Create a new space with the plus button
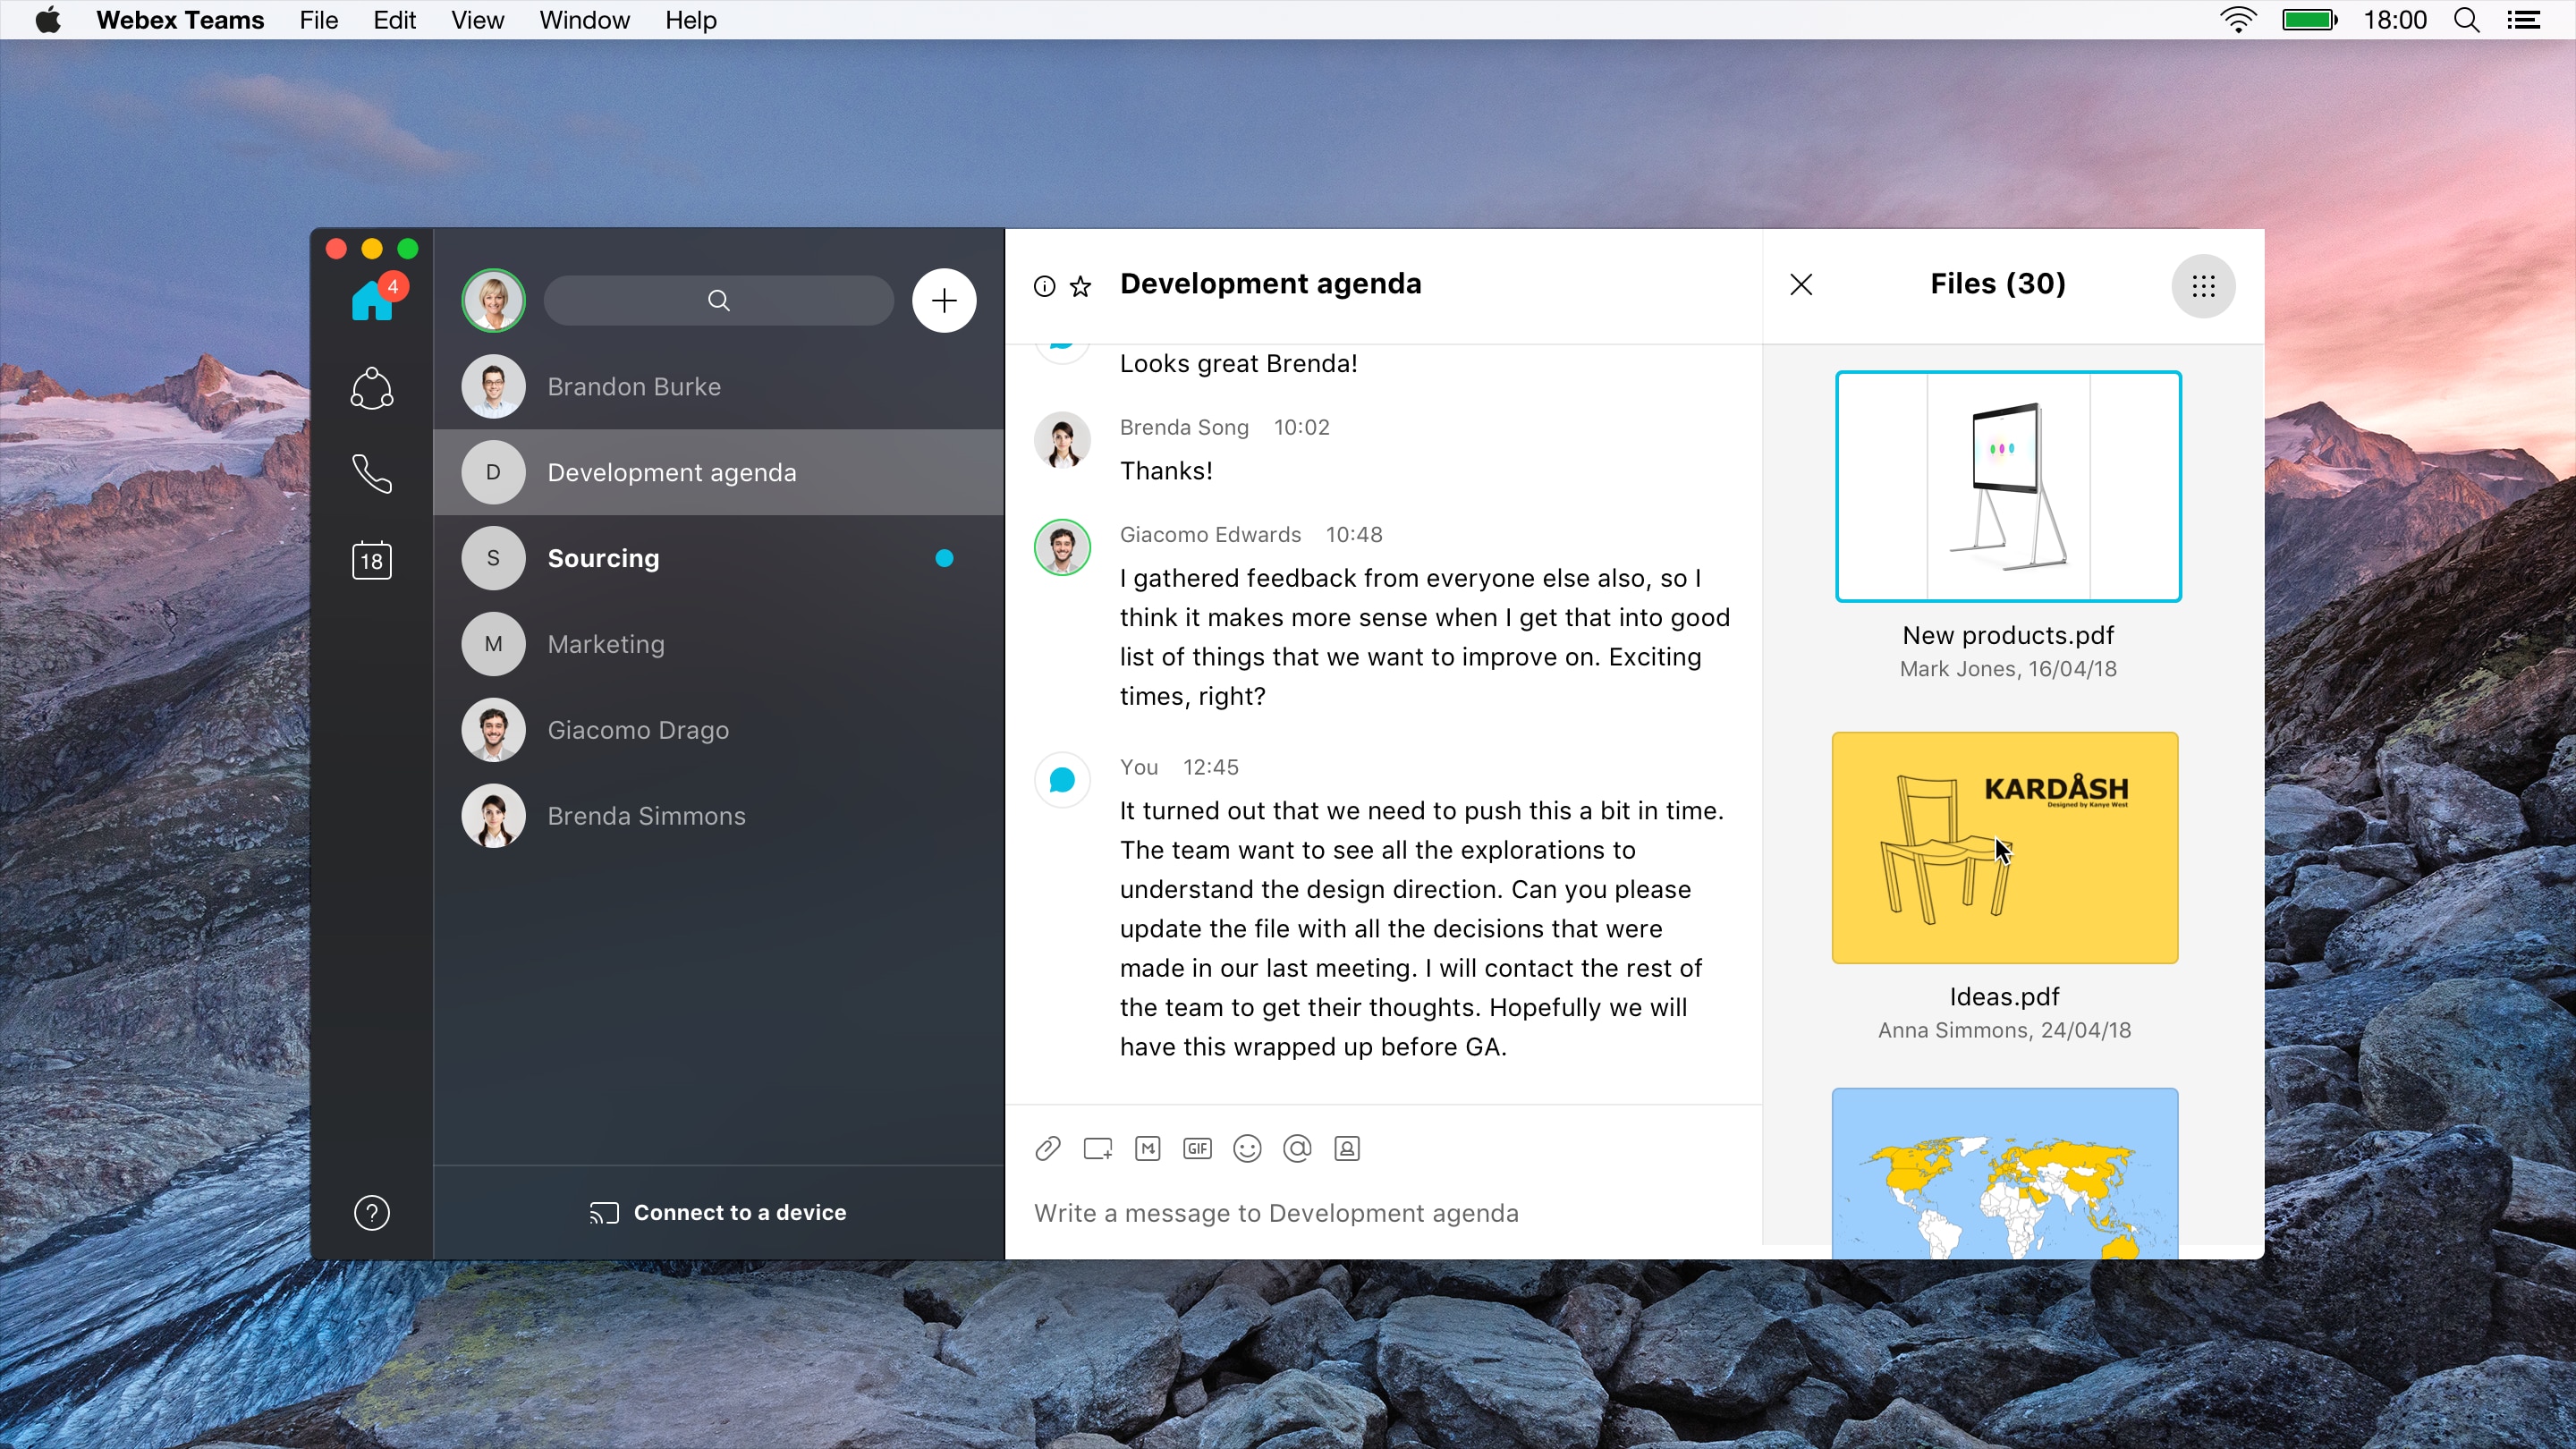2576x1449 pixels. [x=944, y=300]
